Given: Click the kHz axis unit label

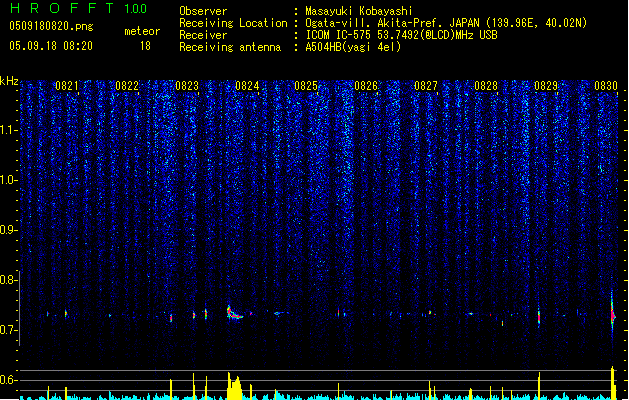Looking at the screenshot, I should point(9,81).
